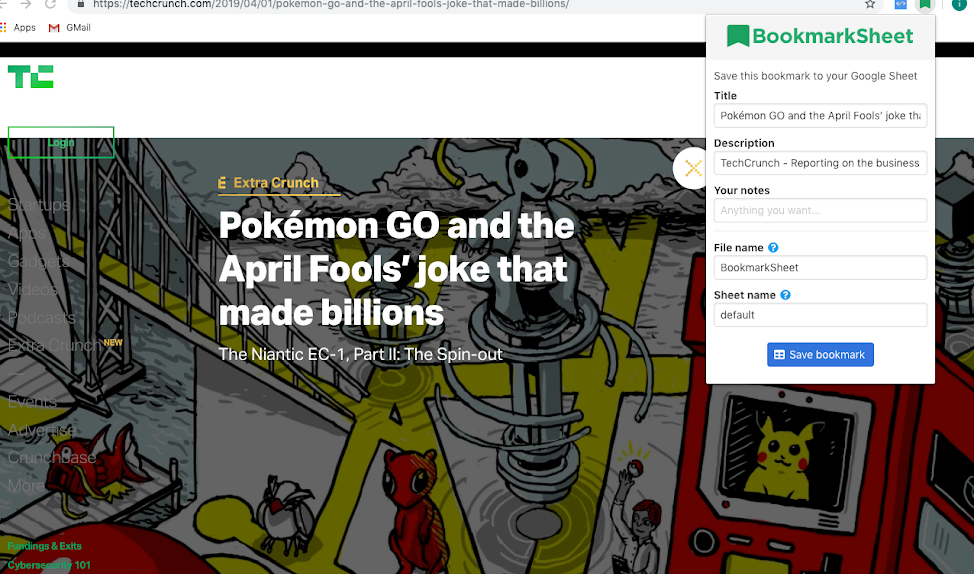Open Cybersecurity 101 link

(49, 565)
